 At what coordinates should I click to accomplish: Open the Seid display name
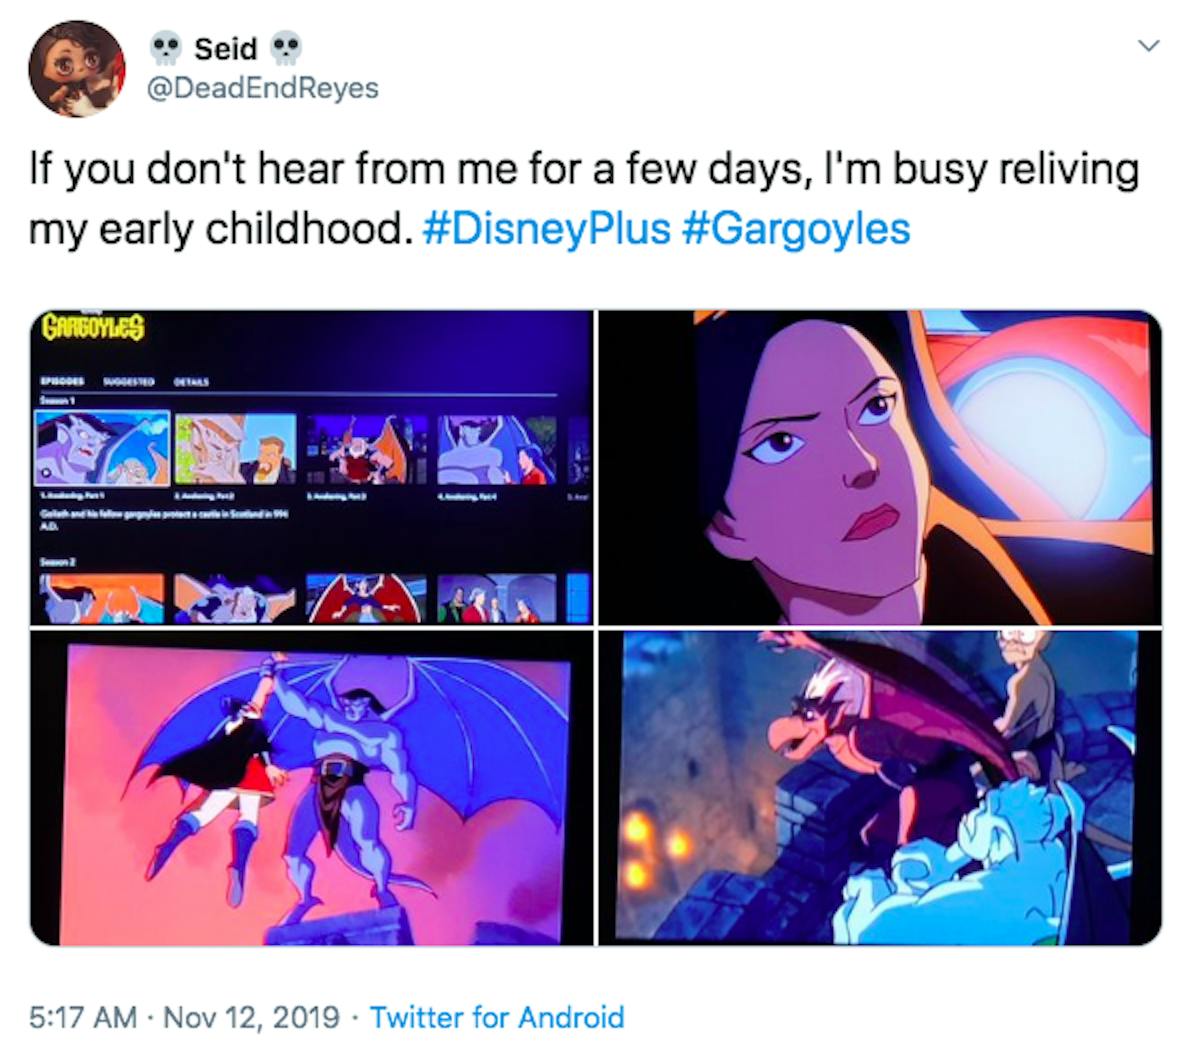click(226, 49)
